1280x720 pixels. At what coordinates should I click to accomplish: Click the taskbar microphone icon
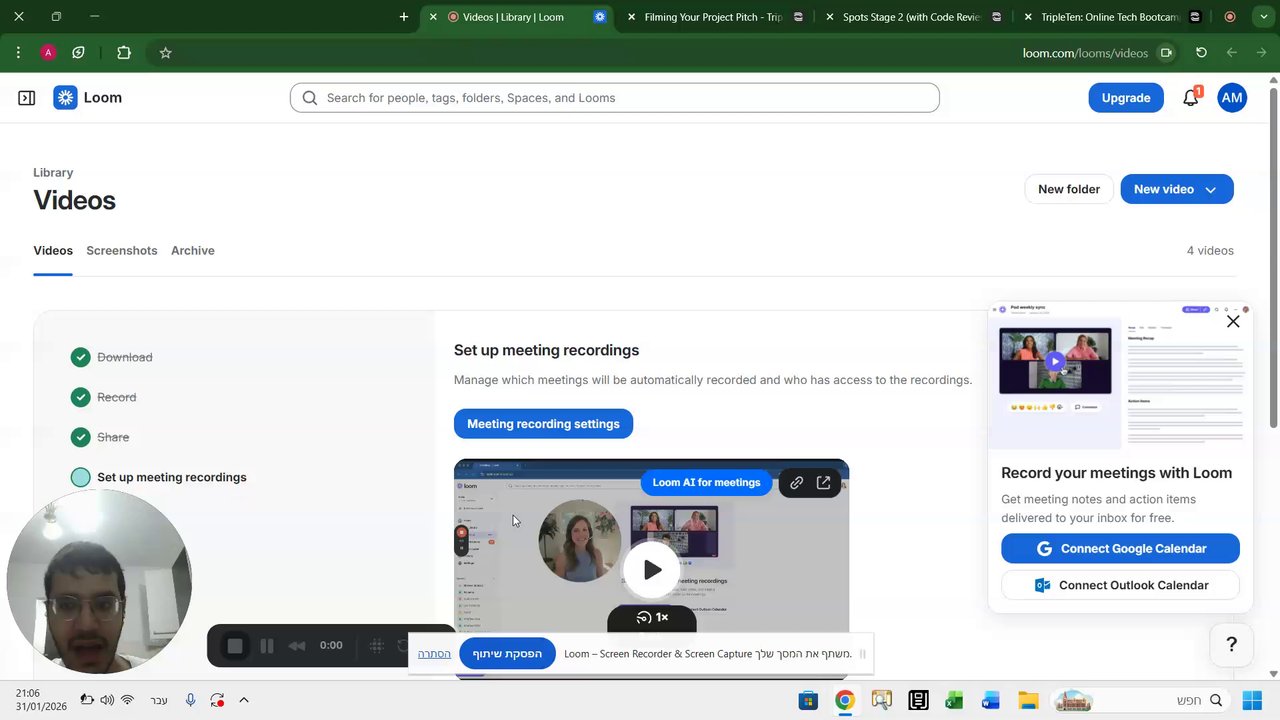tap(190, 701)
